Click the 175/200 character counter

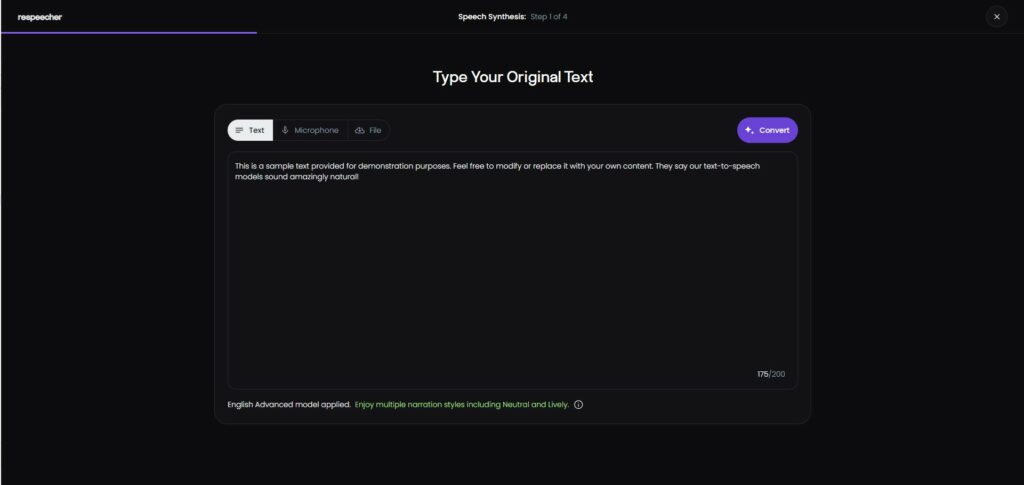tap(771, 374)
